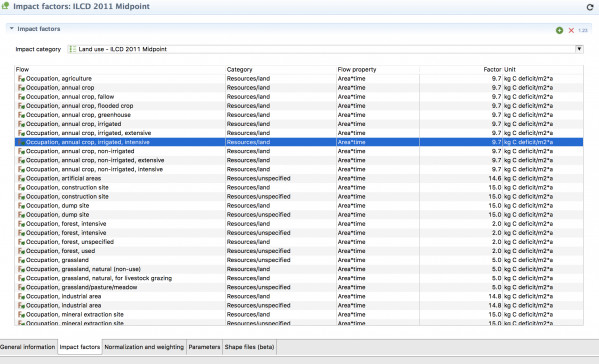The image size is (599, 364).
Task: Sort by the Category column header
Action: [x=280, y=70]
